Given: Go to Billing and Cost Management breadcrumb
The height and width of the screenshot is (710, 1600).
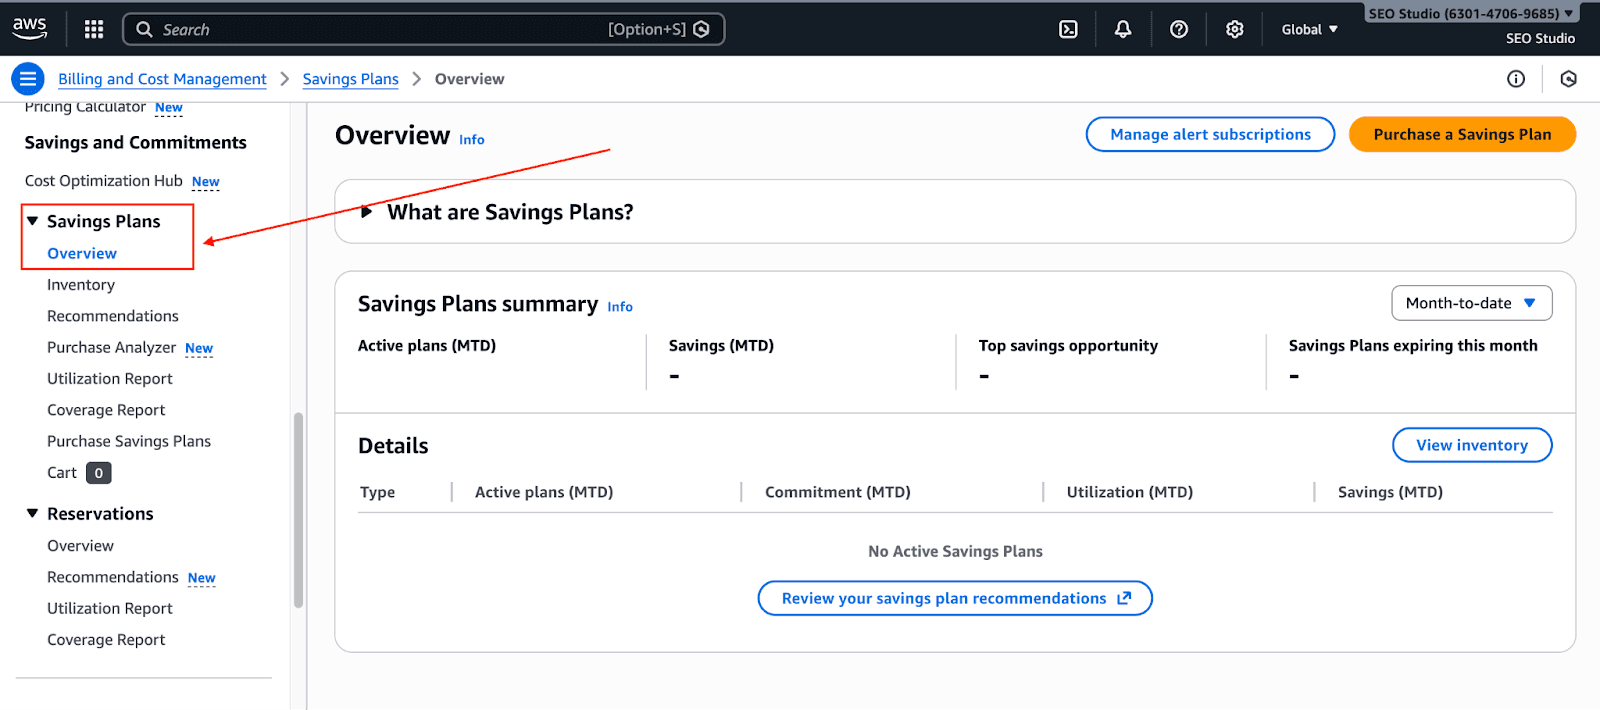Looking at the screenshot, I should [x=162, y=79].
